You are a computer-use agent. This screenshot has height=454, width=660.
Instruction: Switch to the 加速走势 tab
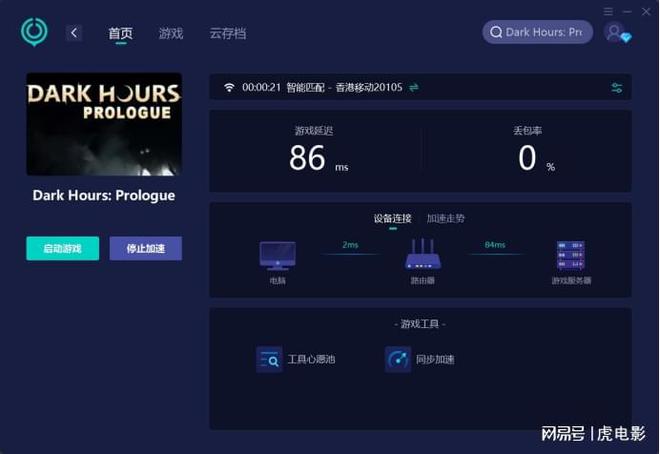445,218
